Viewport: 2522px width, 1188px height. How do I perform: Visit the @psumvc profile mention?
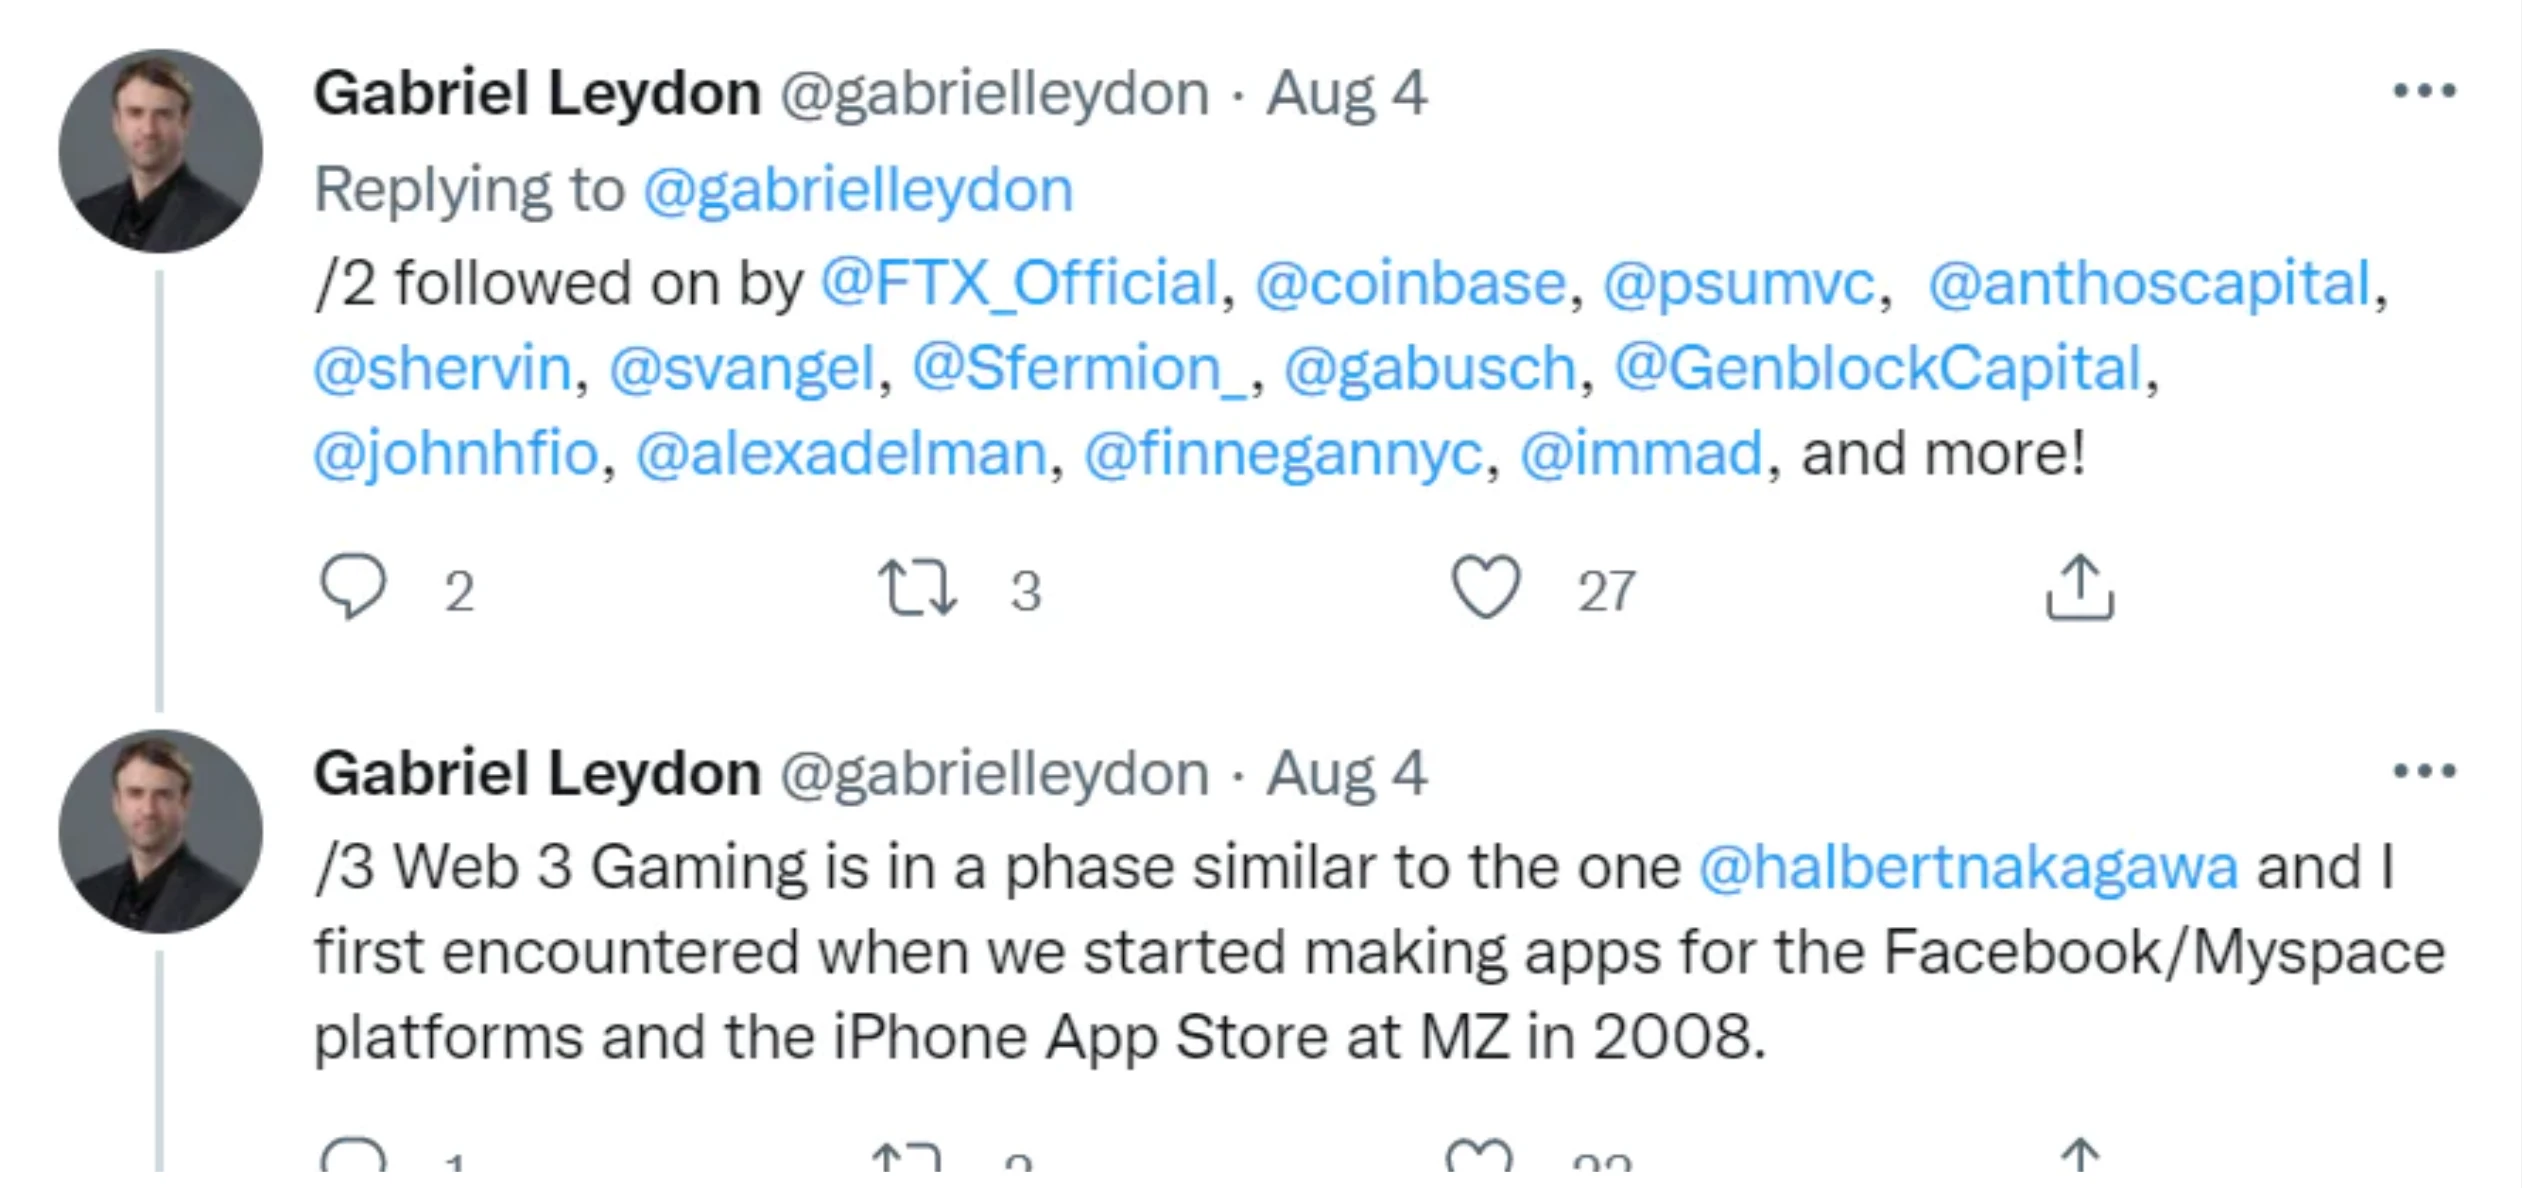[x=1738, y=283]
